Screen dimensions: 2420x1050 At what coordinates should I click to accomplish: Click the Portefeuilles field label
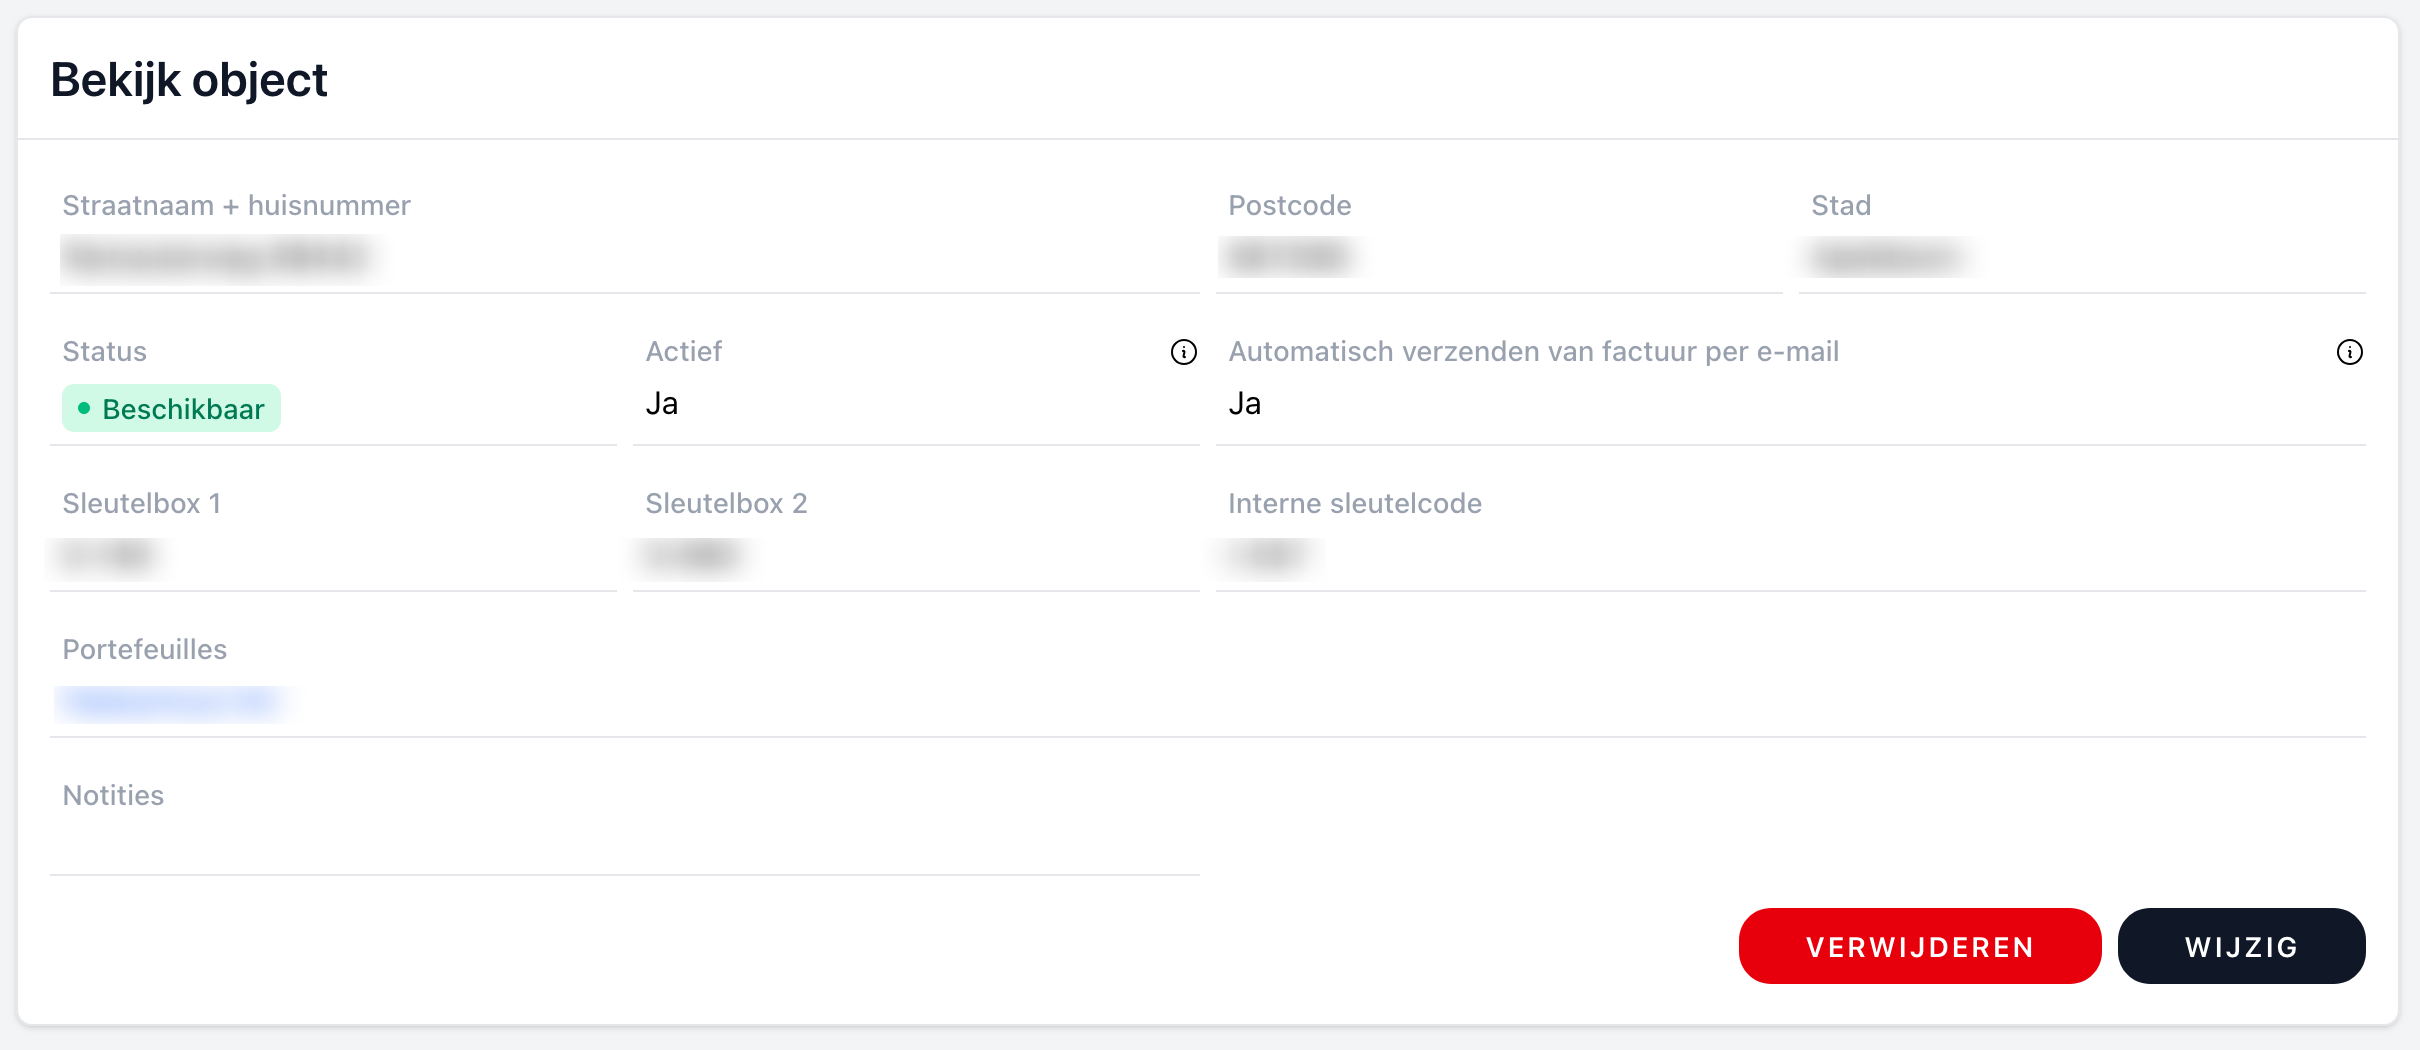[x=145, y=650]
